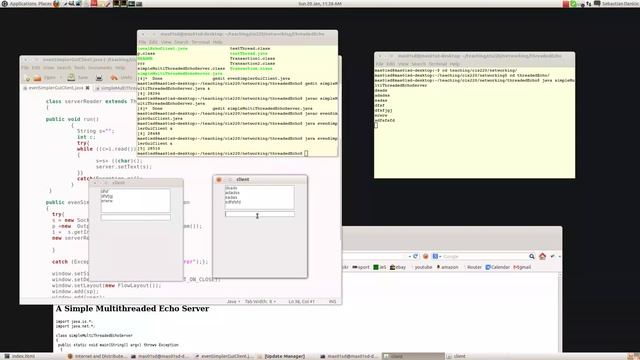The height and width of the screenshot is (360, 640).
Task: Open Terminal menu in the middle terminal
Action: pos(200,42)
